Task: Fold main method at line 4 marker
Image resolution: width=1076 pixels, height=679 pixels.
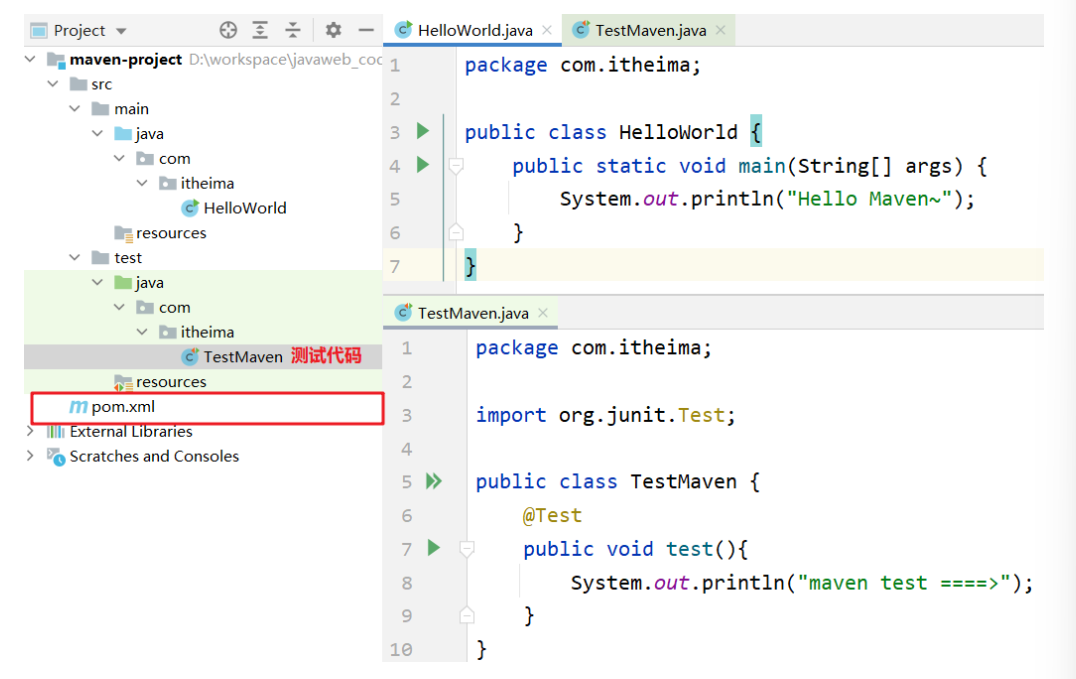Action: point(456,165)
